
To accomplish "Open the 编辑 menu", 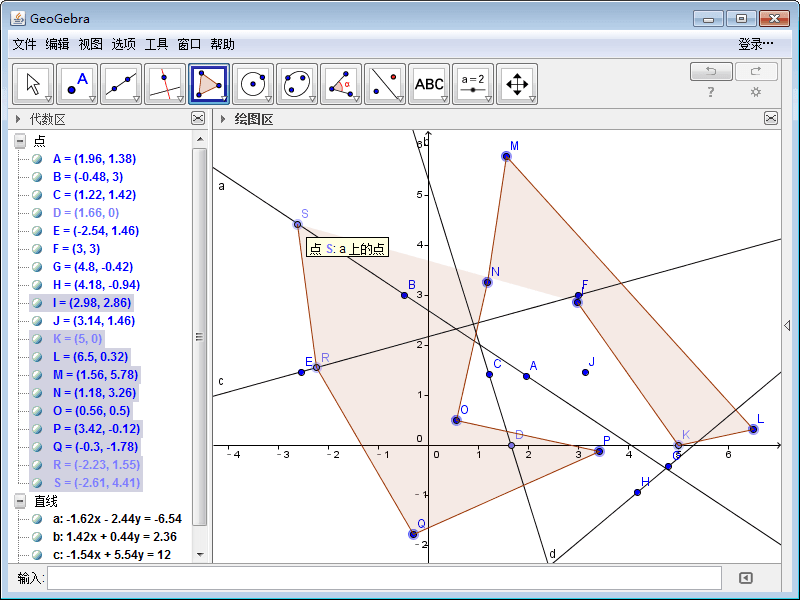I will pos(57,44).
